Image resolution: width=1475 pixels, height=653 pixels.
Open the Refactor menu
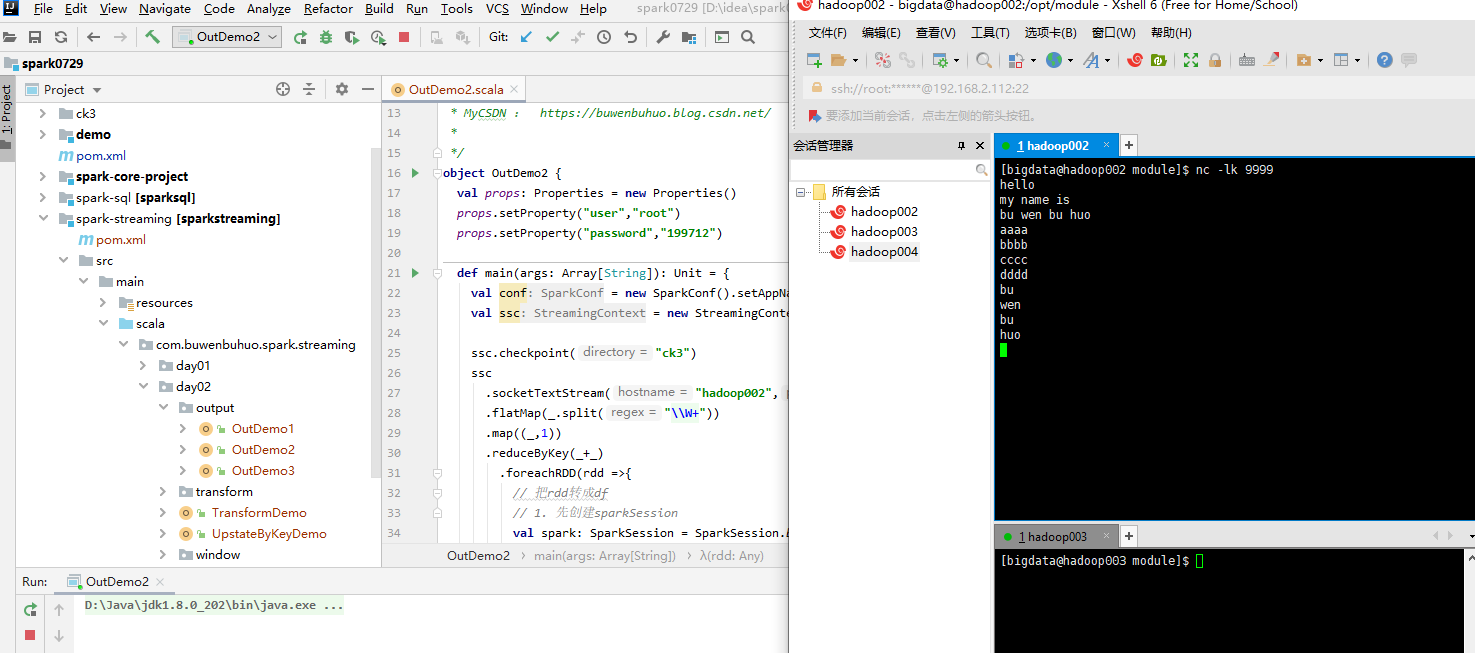(328, 9)
